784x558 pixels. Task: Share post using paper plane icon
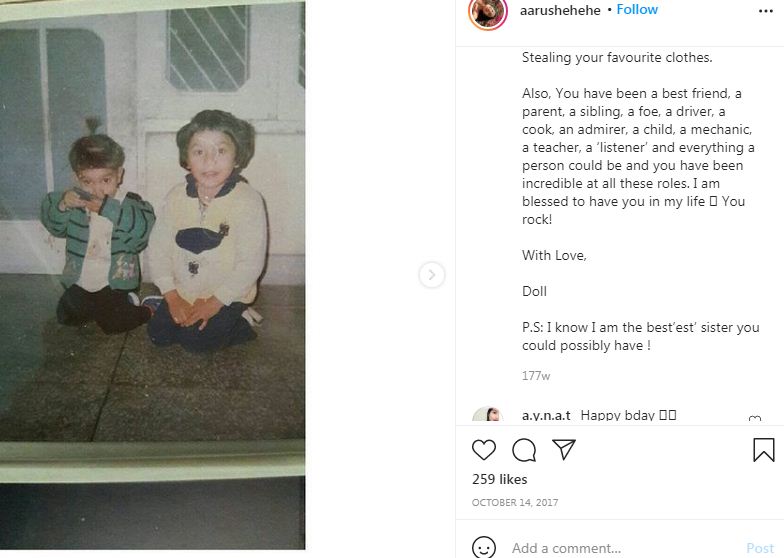pos(564,449)
